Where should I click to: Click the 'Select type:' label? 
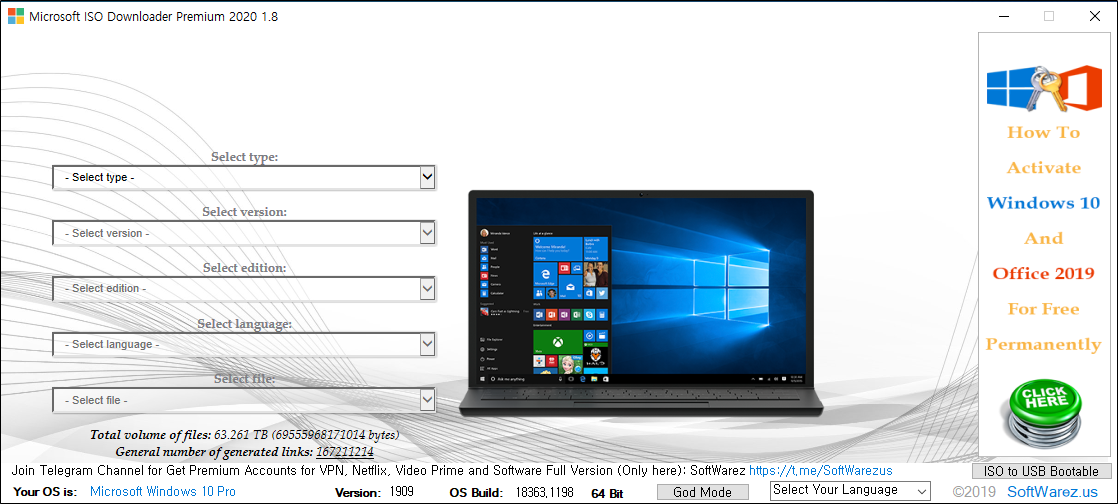[245, 157]
